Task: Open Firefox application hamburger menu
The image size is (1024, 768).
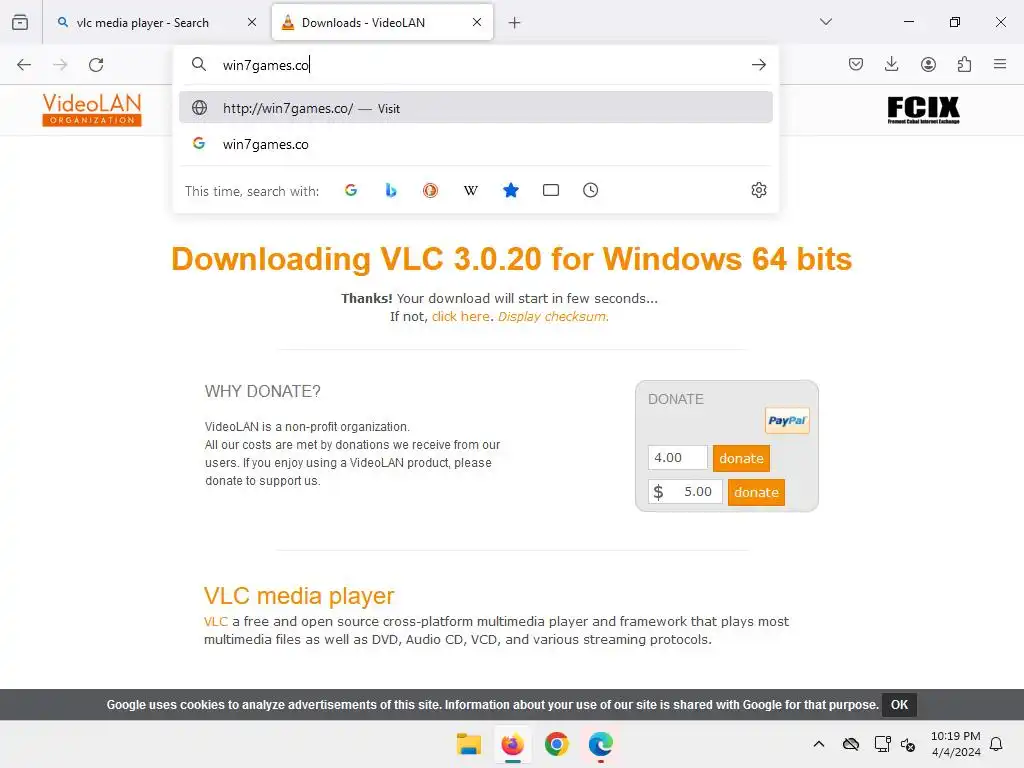Action: (1000, 64)
